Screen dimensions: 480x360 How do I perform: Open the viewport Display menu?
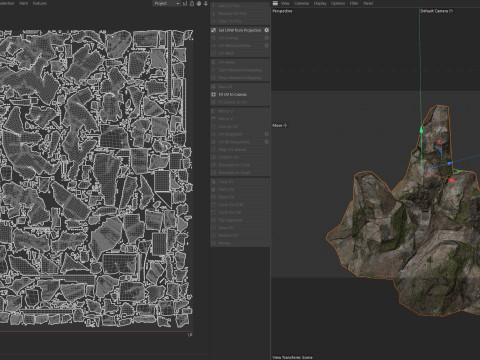click(x=320, y=3)
